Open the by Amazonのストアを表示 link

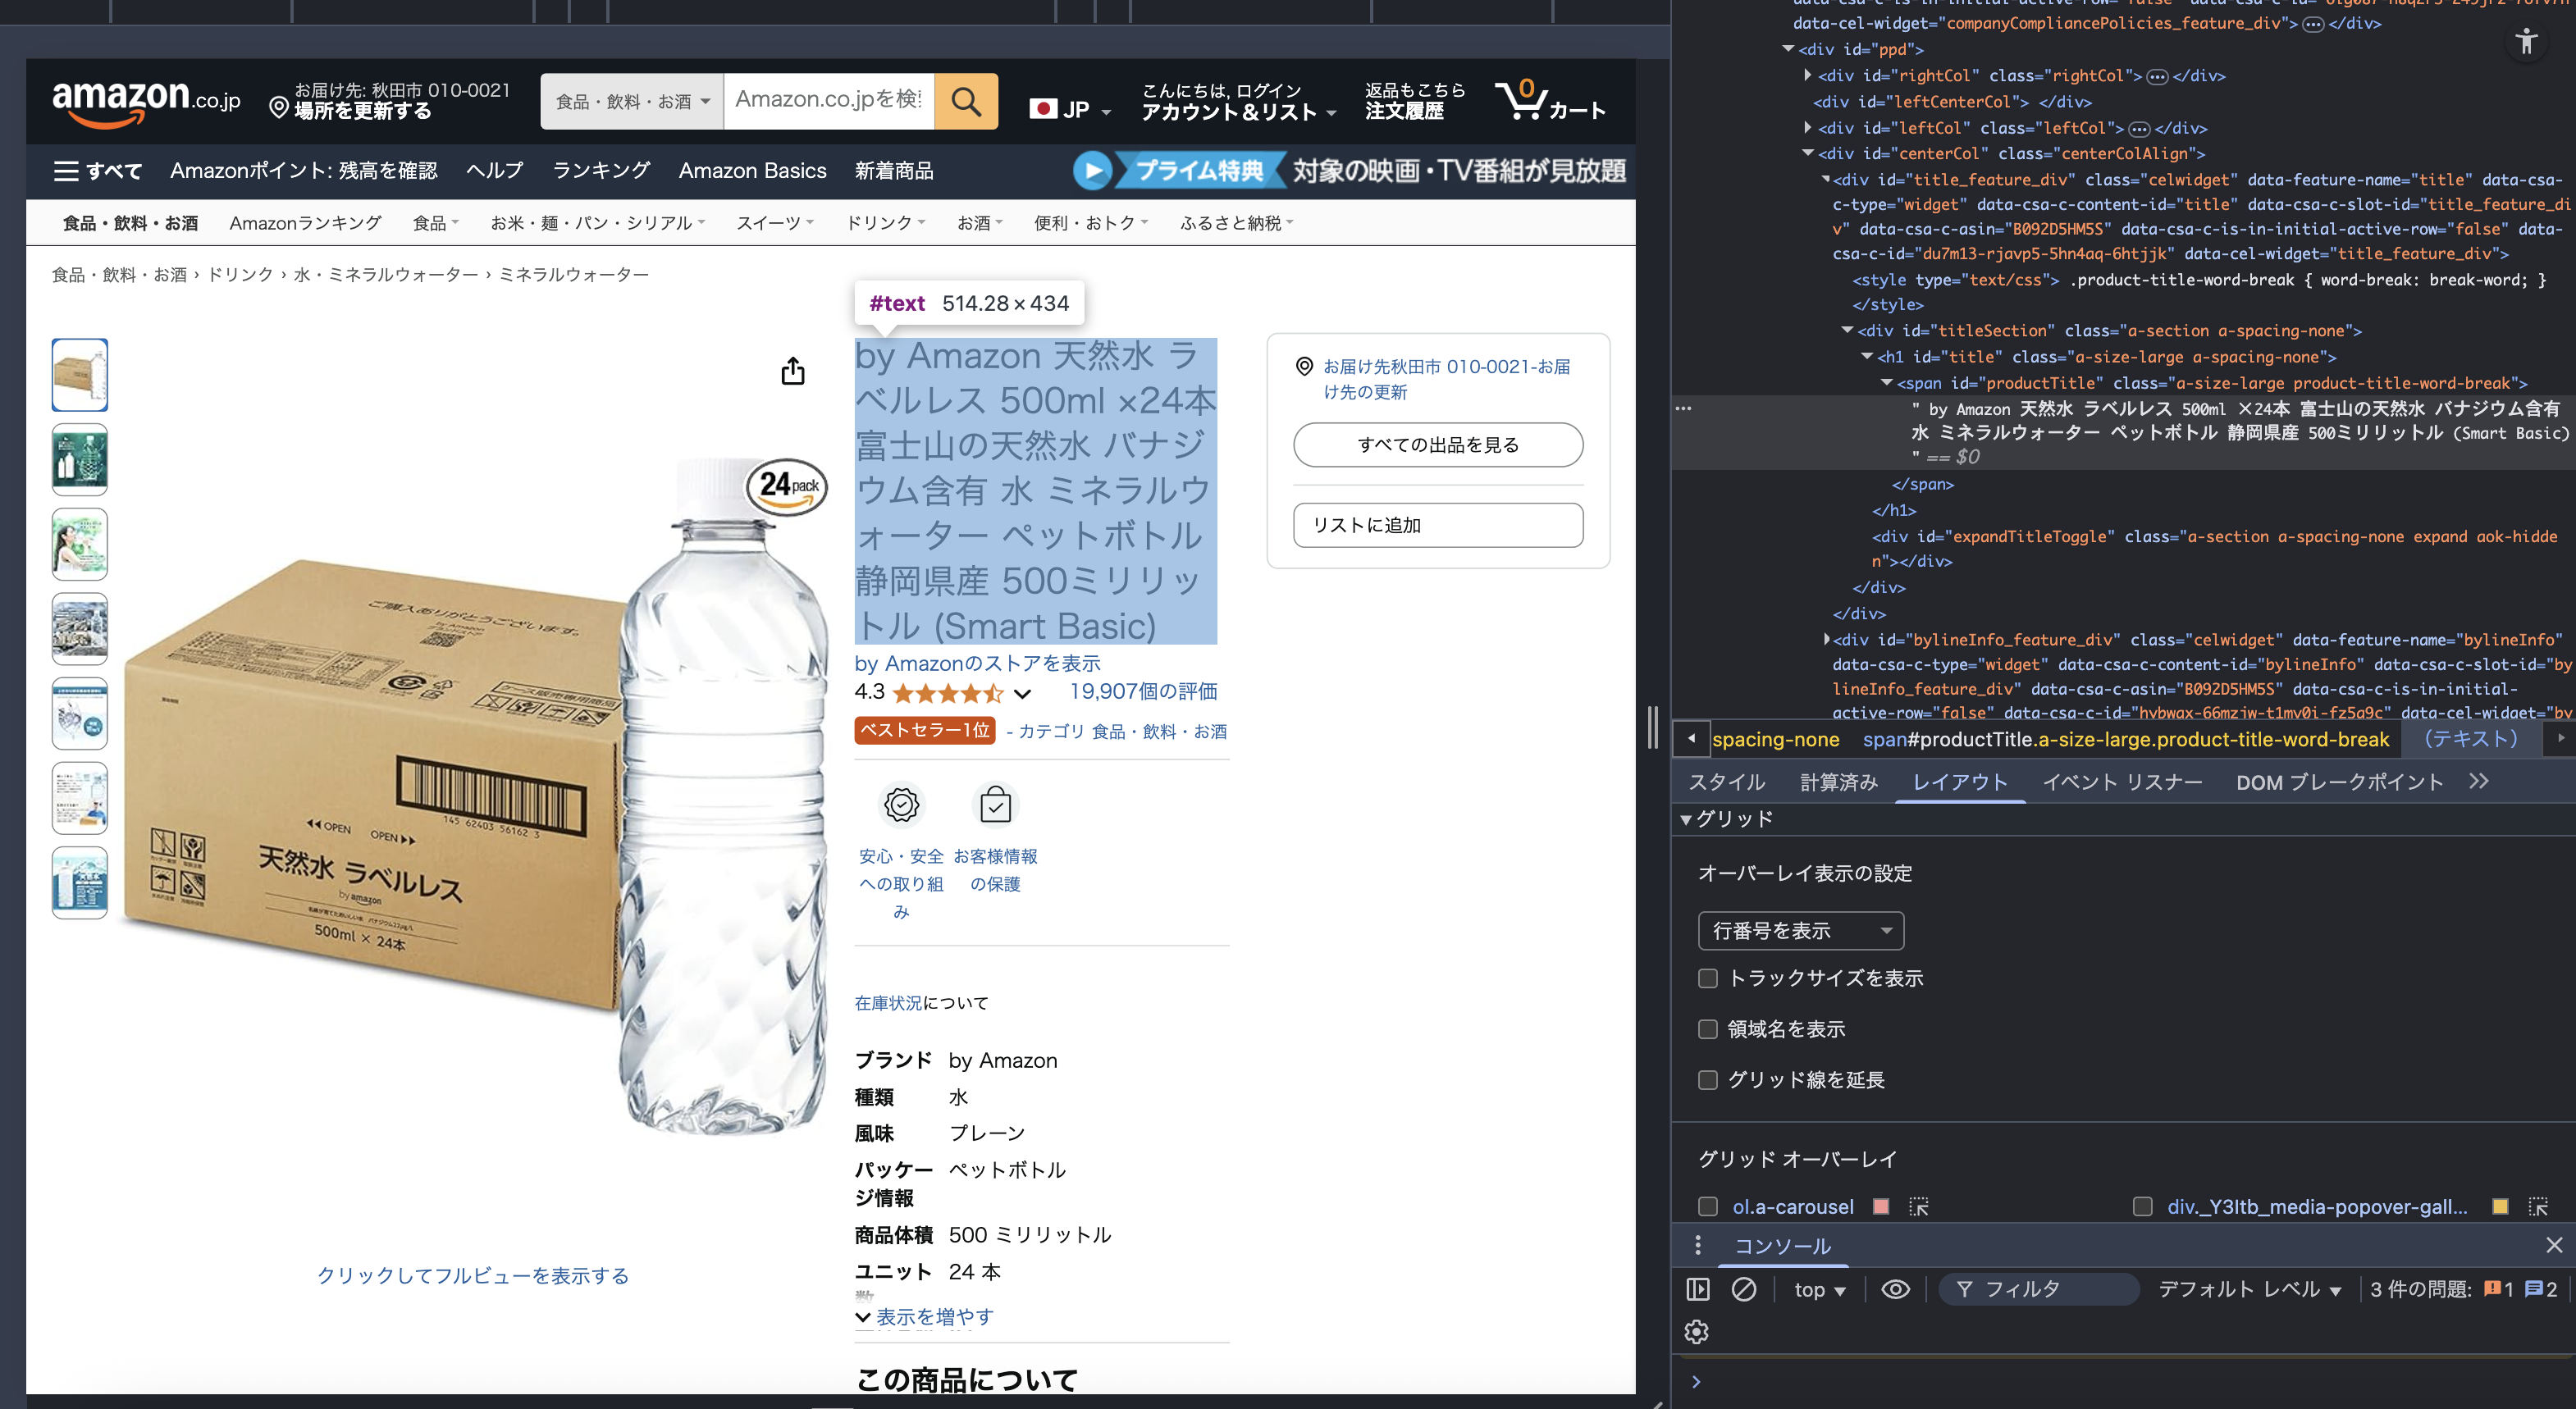click(976, 663)
